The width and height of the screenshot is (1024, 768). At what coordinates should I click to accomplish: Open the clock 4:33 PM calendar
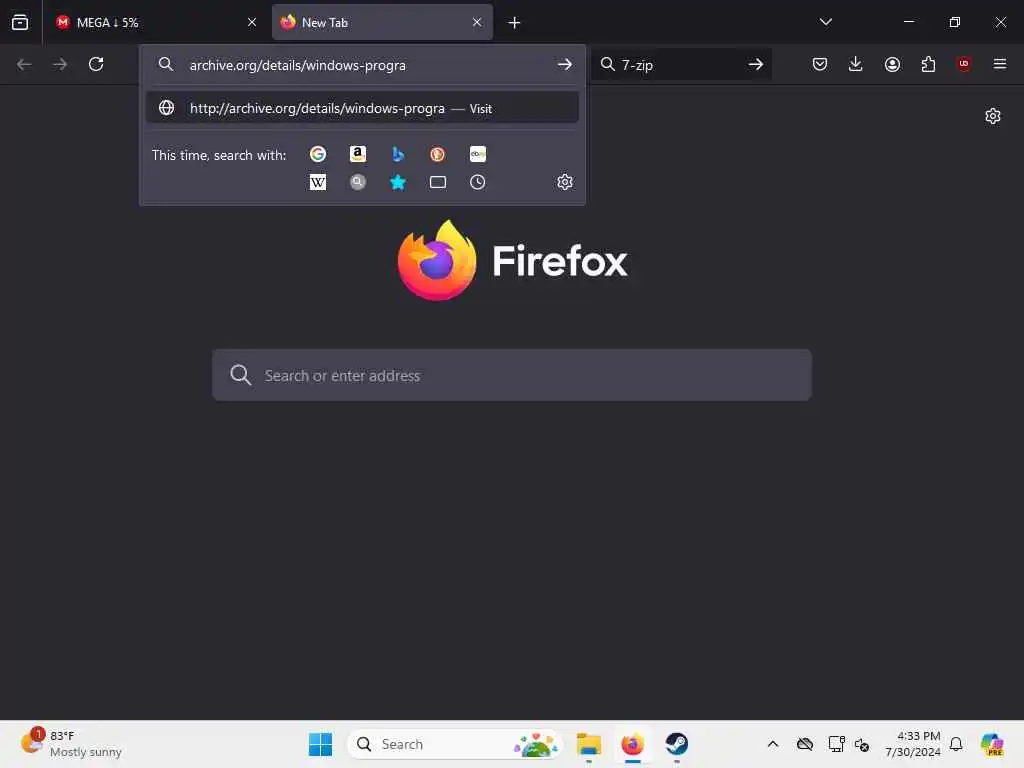[912, 744]
